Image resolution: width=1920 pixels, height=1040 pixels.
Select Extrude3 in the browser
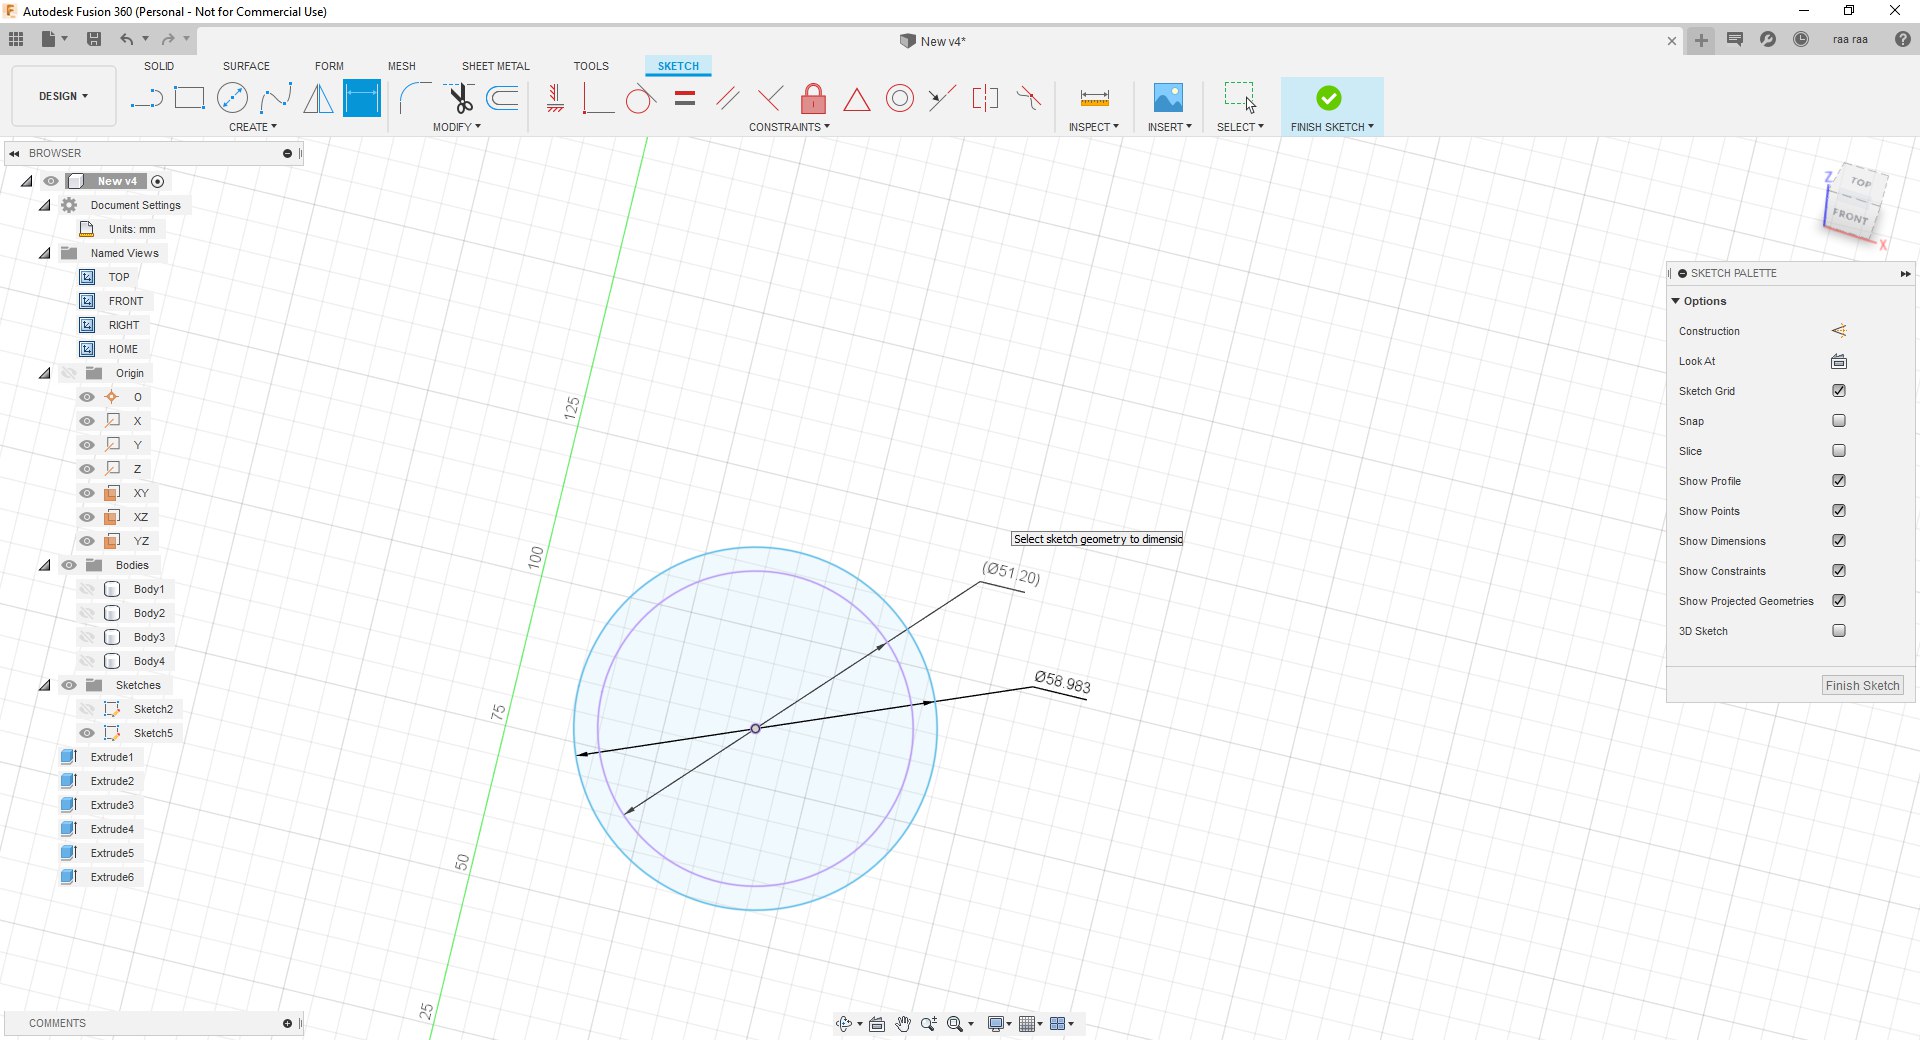click(112, 805)
